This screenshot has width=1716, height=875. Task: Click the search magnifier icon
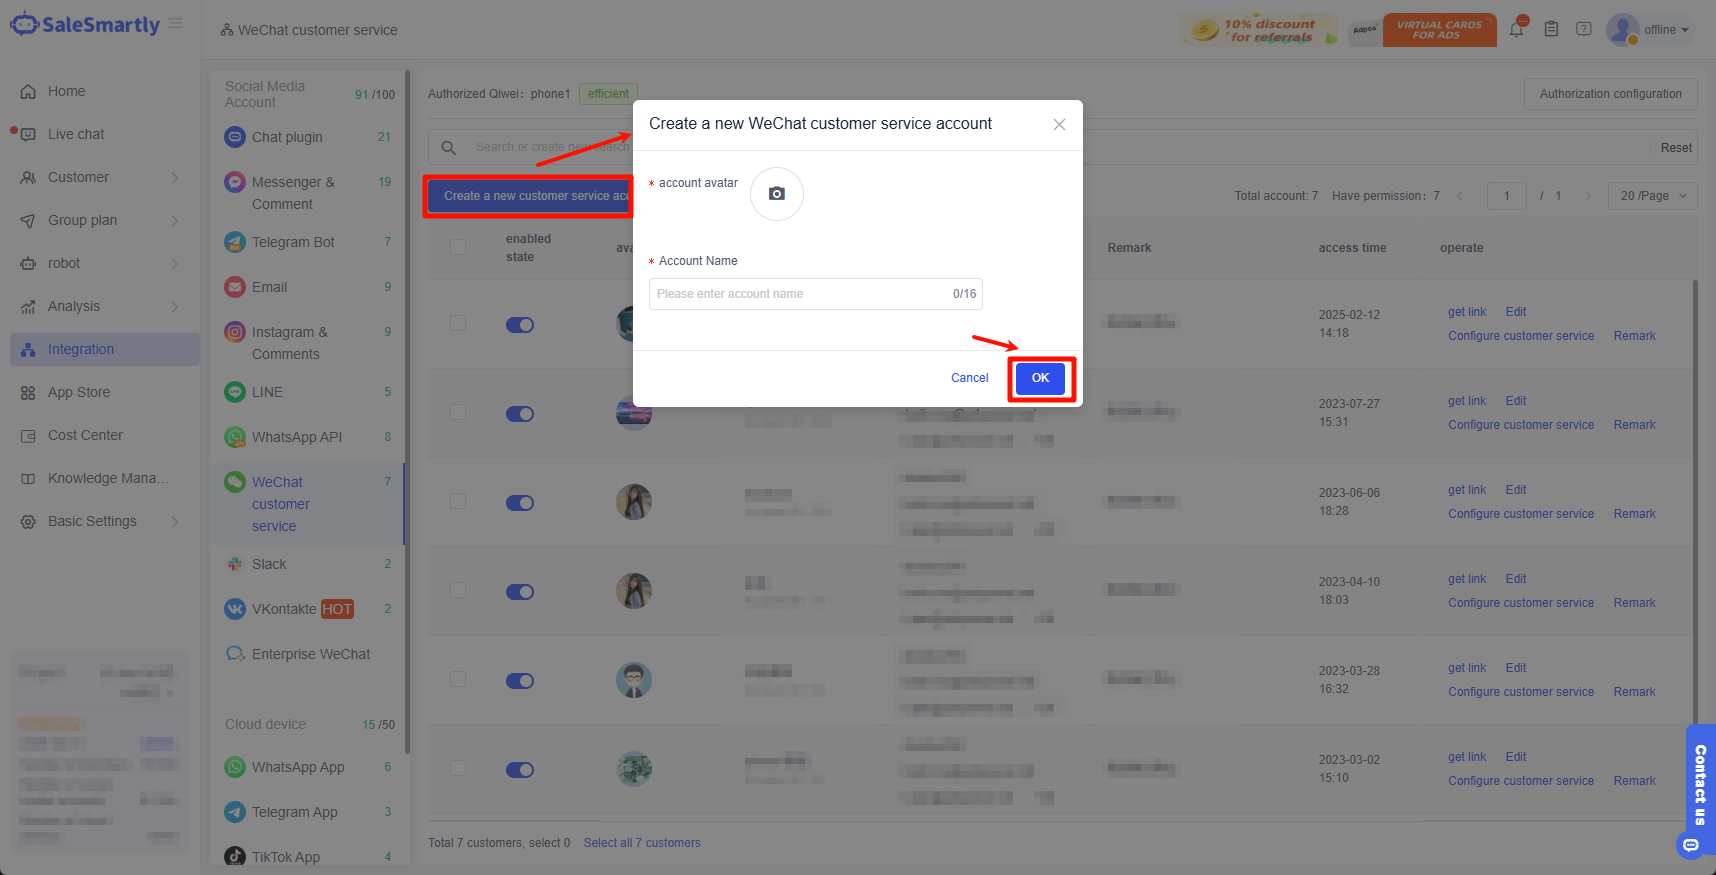[x=449, y=148]
